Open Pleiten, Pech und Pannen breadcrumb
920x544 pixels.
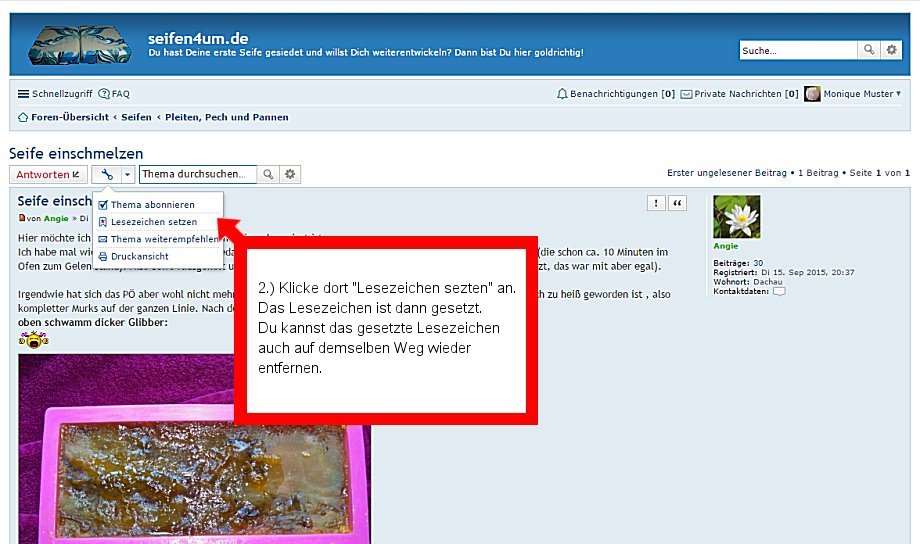(x=226, y=117)
